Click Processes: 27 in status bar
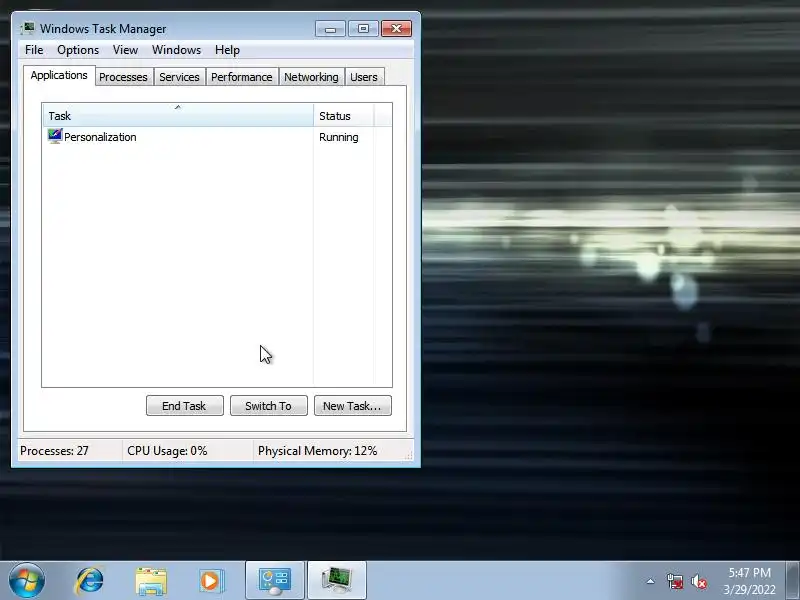Screen dimensions: 800x600 pos(55,451)
